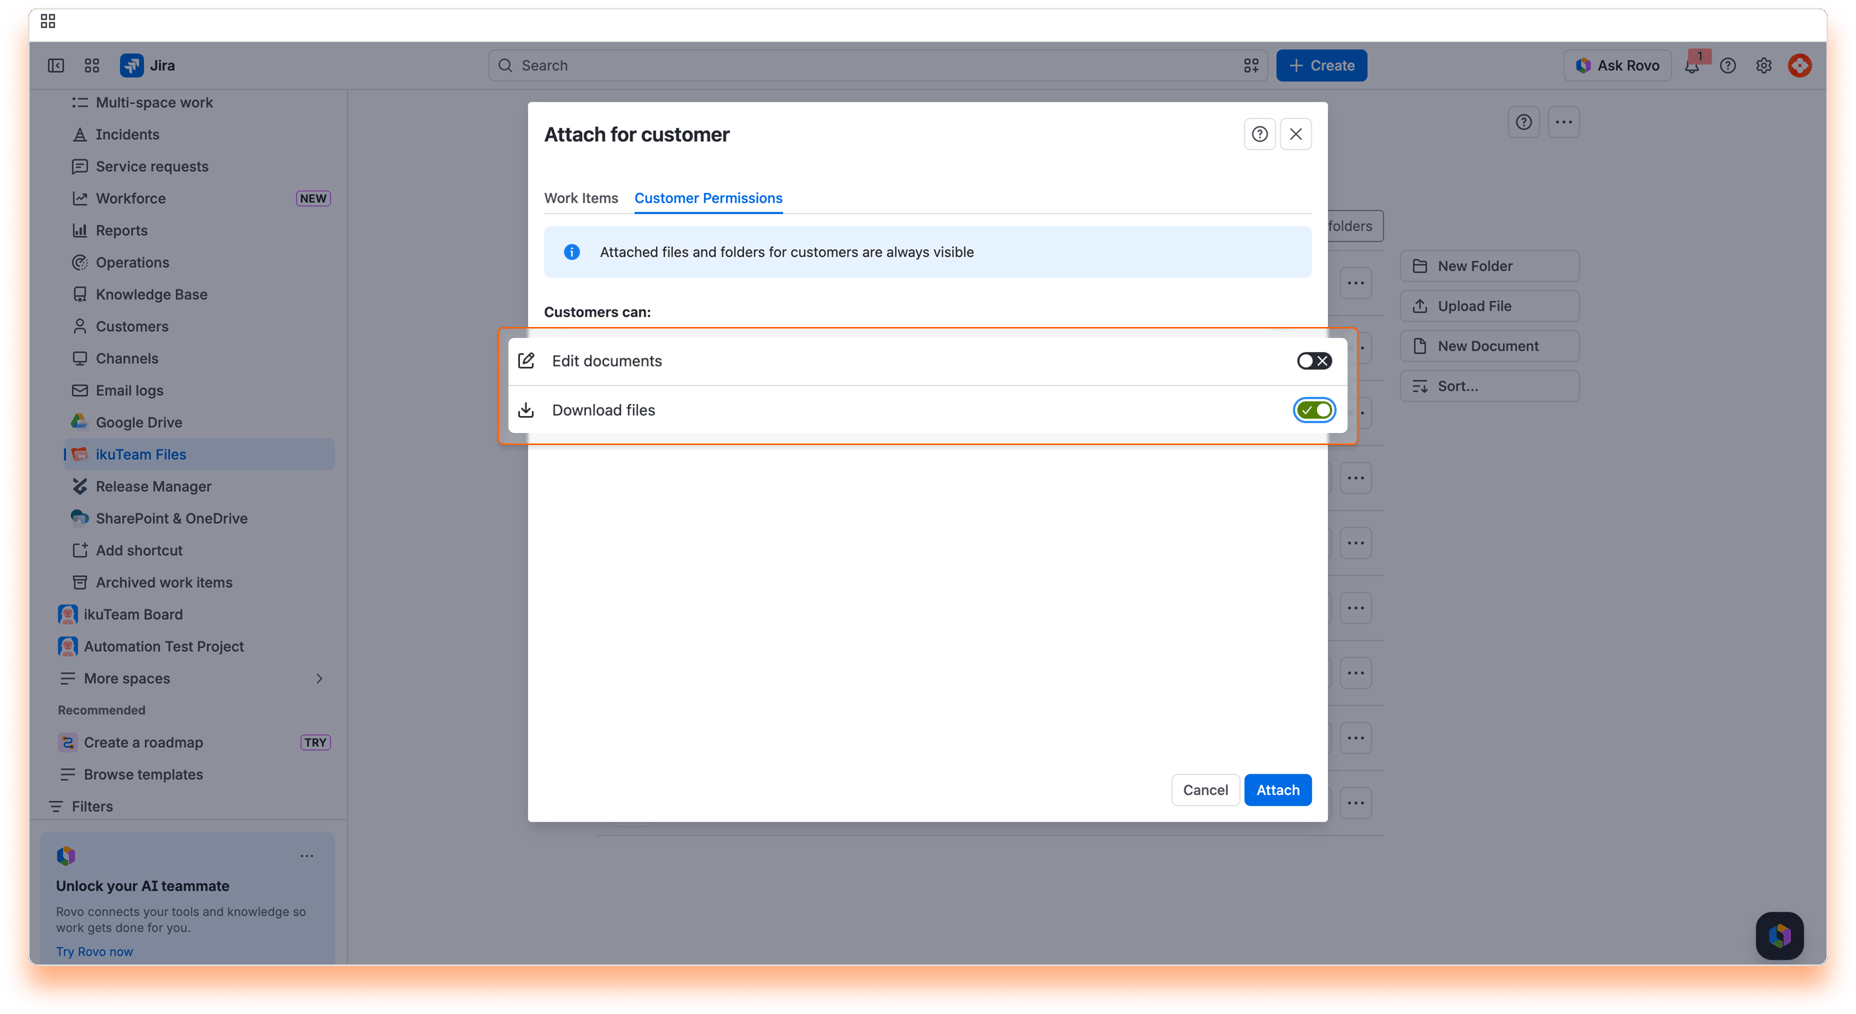The image size is (1856, 1014).
Task: Click the Jira logo
Action: pyautogui.click(x=148, y=66)
